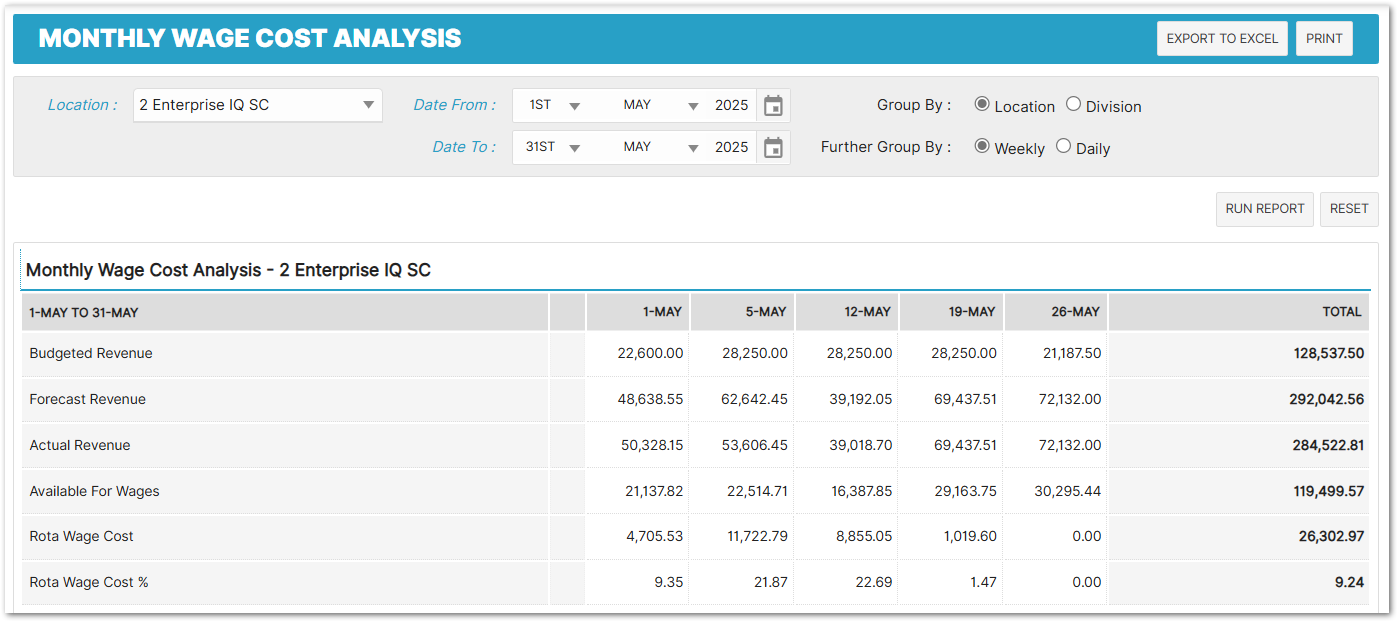Click the Print button
1398x622 pixels.
point(1324,39)
